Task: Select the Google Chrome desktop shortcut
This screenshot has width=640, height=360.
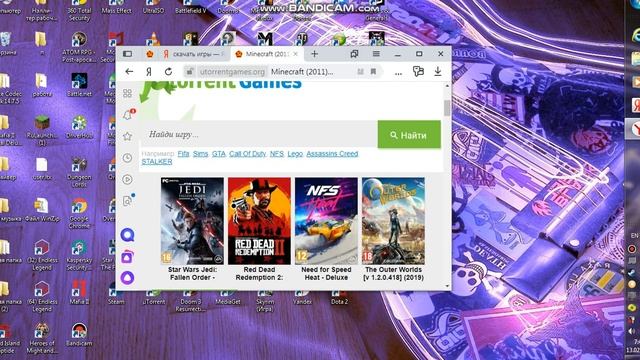Action: pos(79,213)
